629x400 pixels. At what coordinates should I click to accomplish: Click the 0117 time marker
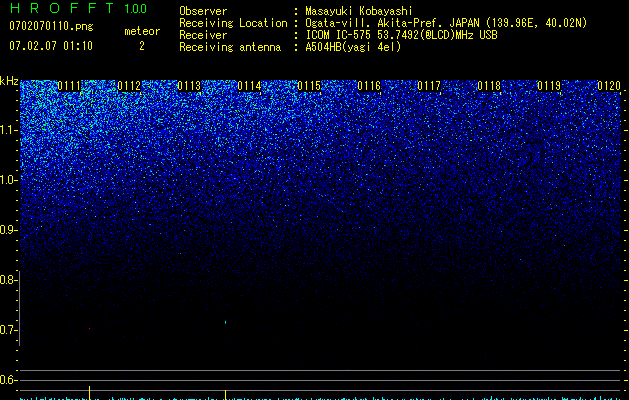[429, 86]
